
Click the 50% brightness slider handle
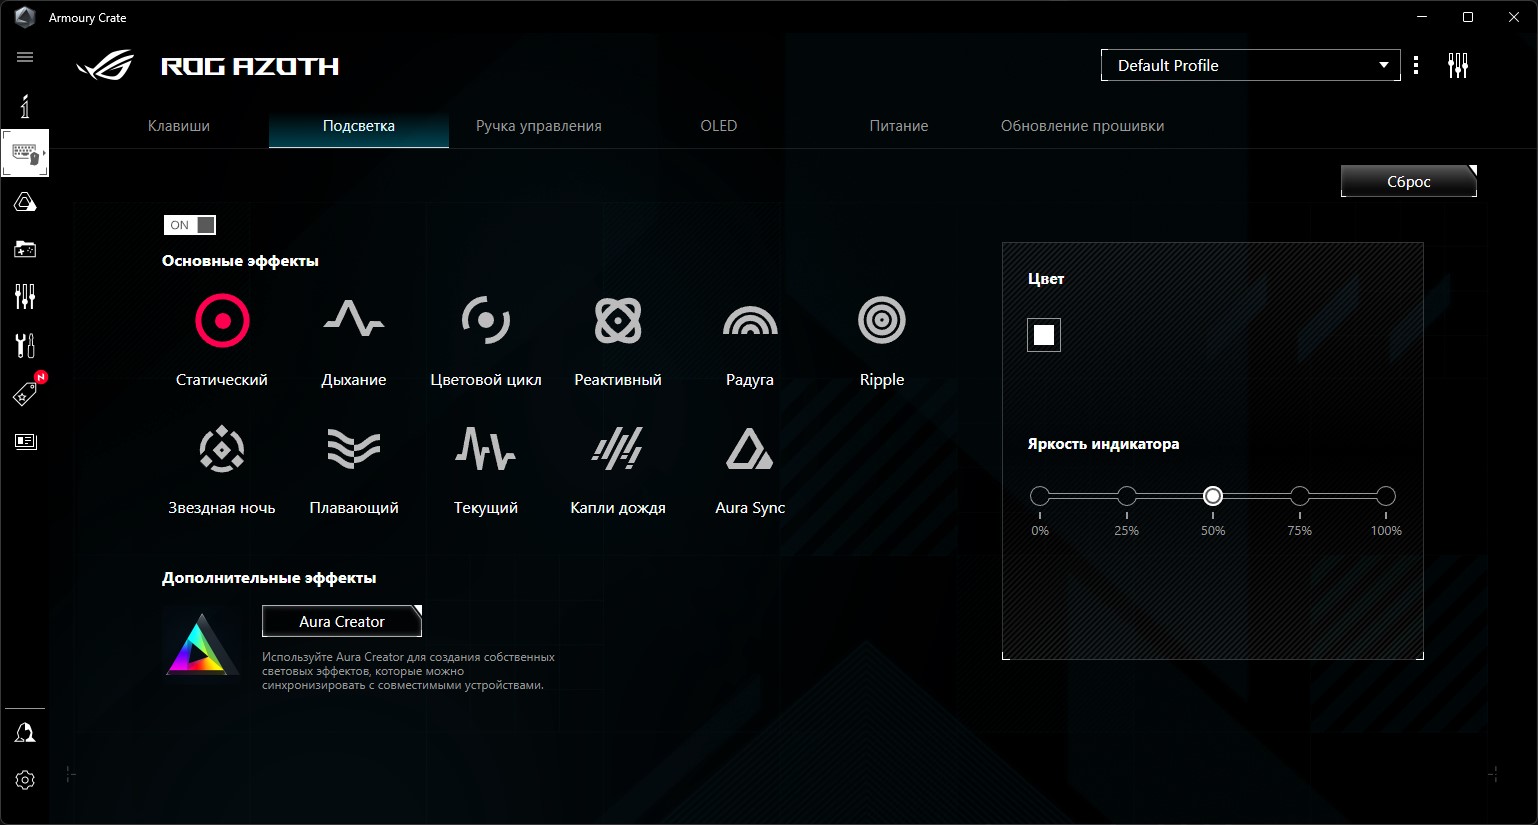coord(1213,496)
